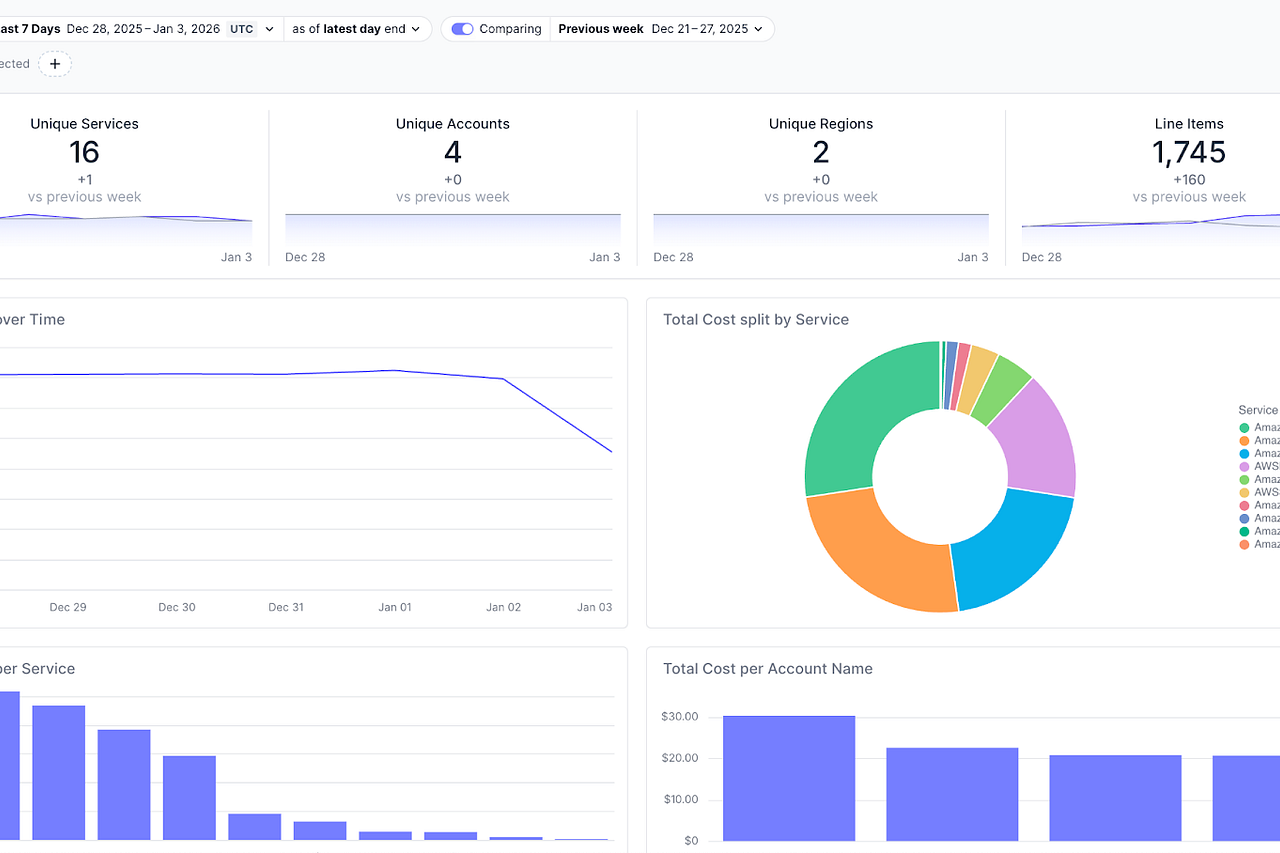Viewport: 1280px width, 853px height.
Task: Click the UTC timezone badge
Action: pos(242,29)
